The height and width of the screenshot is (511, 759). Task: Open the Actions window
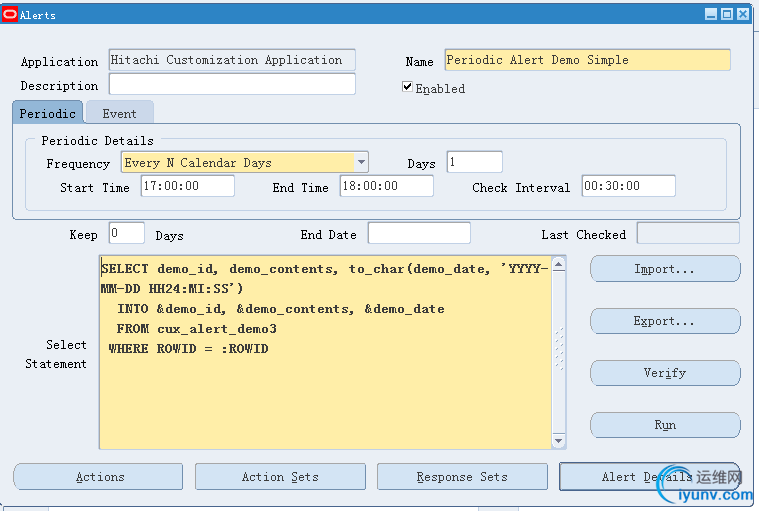98,477
